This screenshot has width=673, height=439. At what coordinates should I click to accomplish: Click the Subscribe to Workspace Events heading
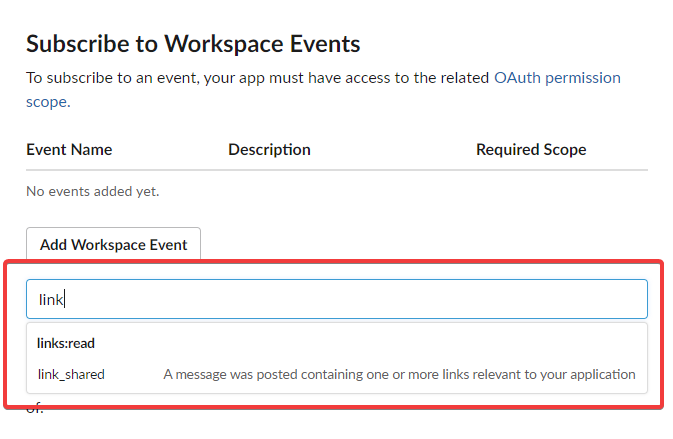193,44
